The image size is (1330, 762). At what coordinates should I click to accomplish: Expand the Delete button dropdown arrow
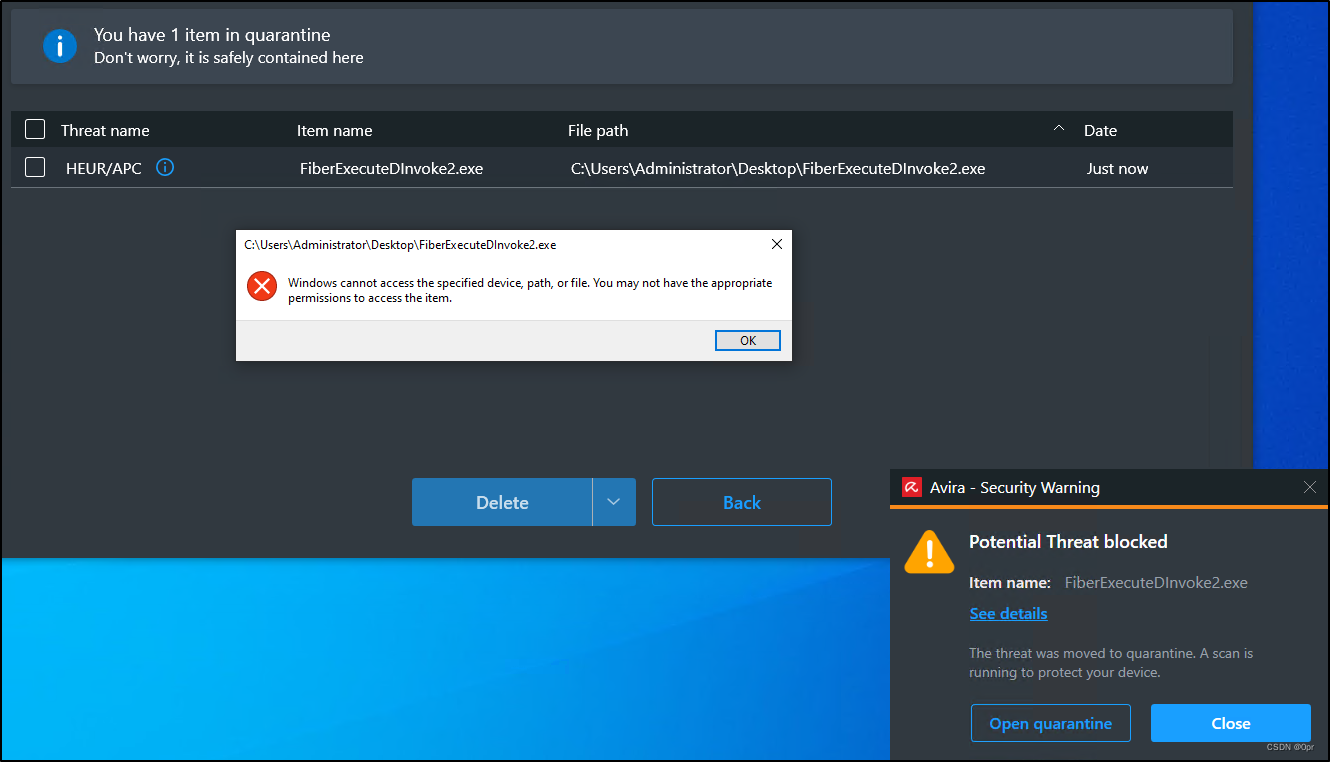pos(614,502)
